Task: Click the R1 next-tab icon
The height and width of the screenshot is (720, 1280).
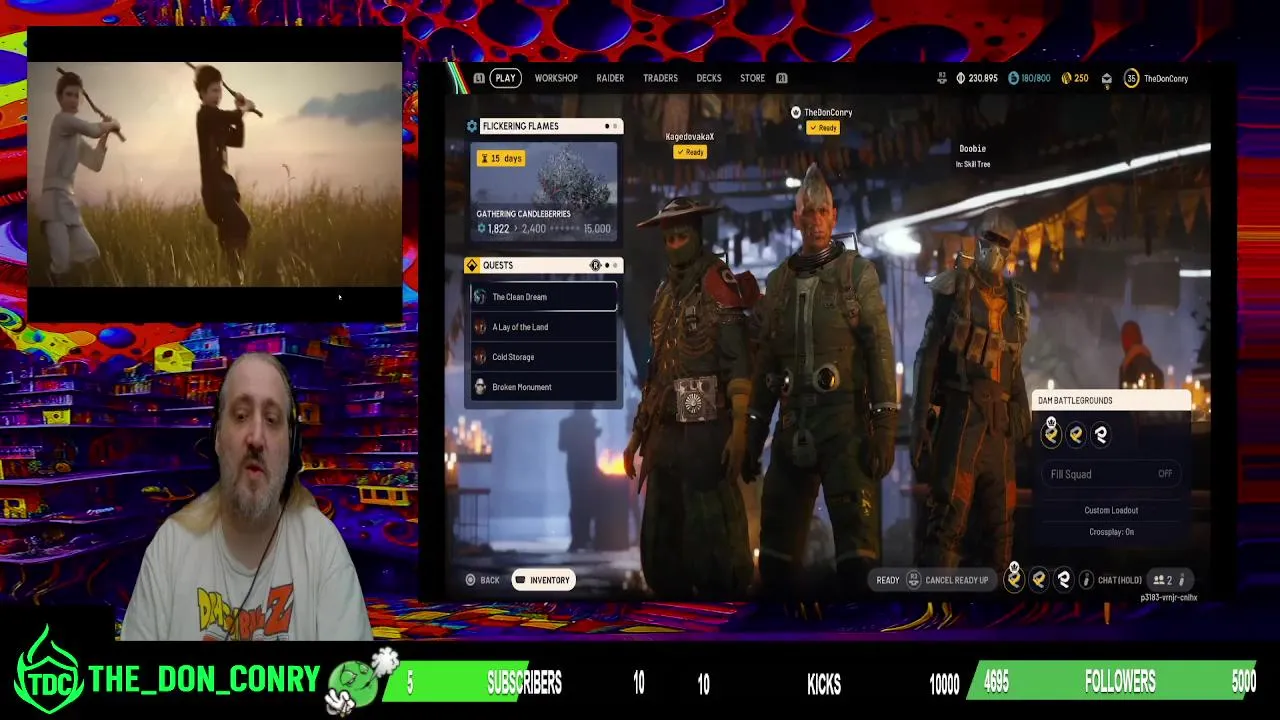Action: click(x=782, y=78)
